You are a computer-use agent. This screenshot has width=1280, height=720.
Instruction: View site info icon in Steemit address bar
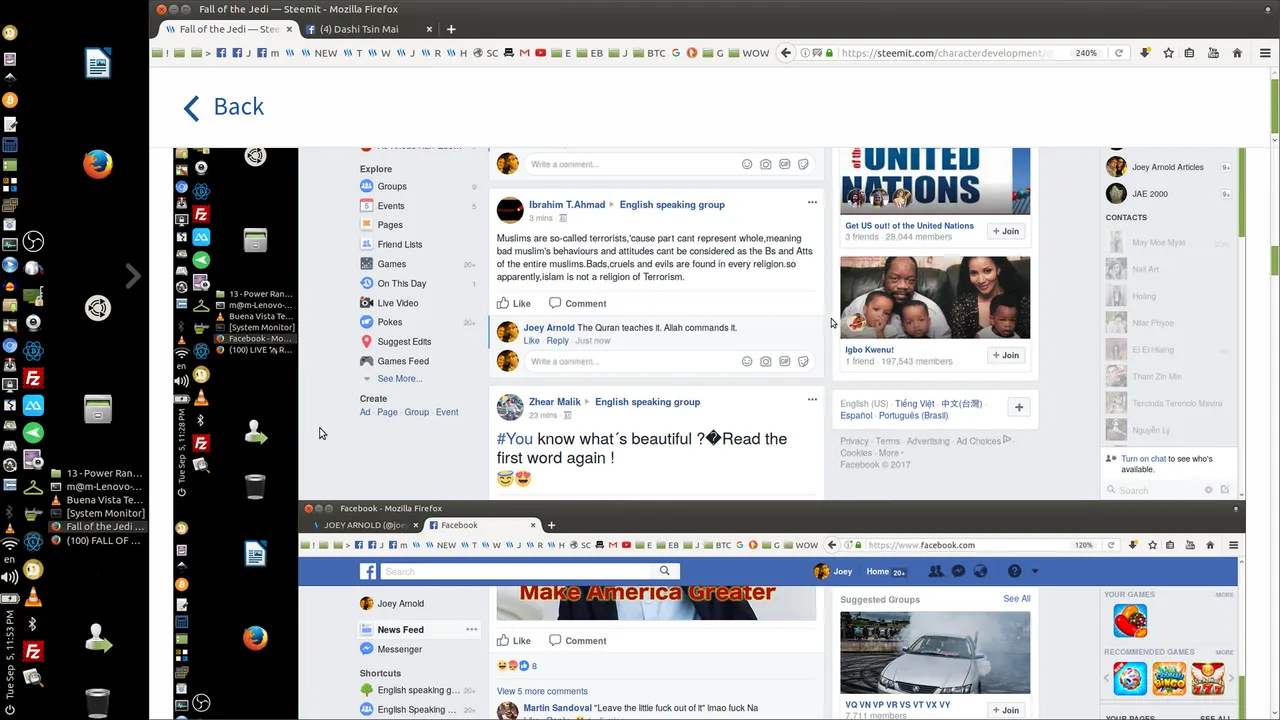click(x=806, y=53)
